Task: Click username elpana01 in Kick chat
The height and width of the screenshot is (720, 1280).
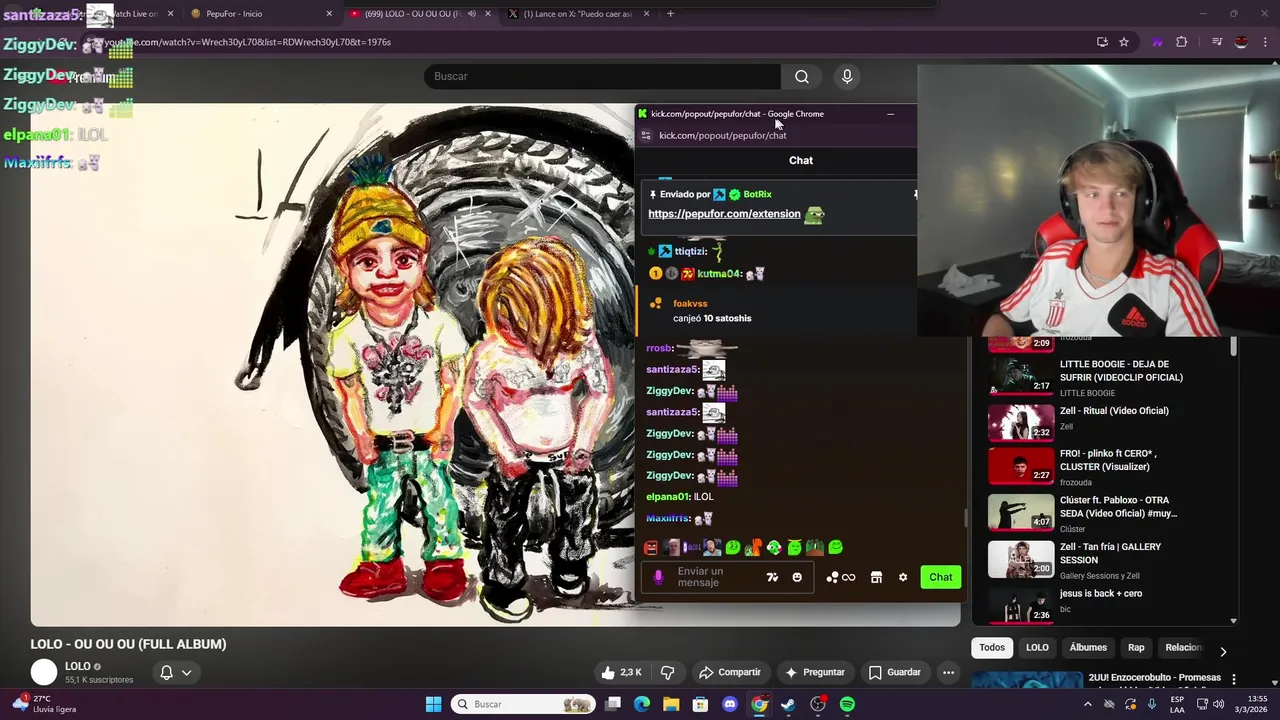Action: 668,497
